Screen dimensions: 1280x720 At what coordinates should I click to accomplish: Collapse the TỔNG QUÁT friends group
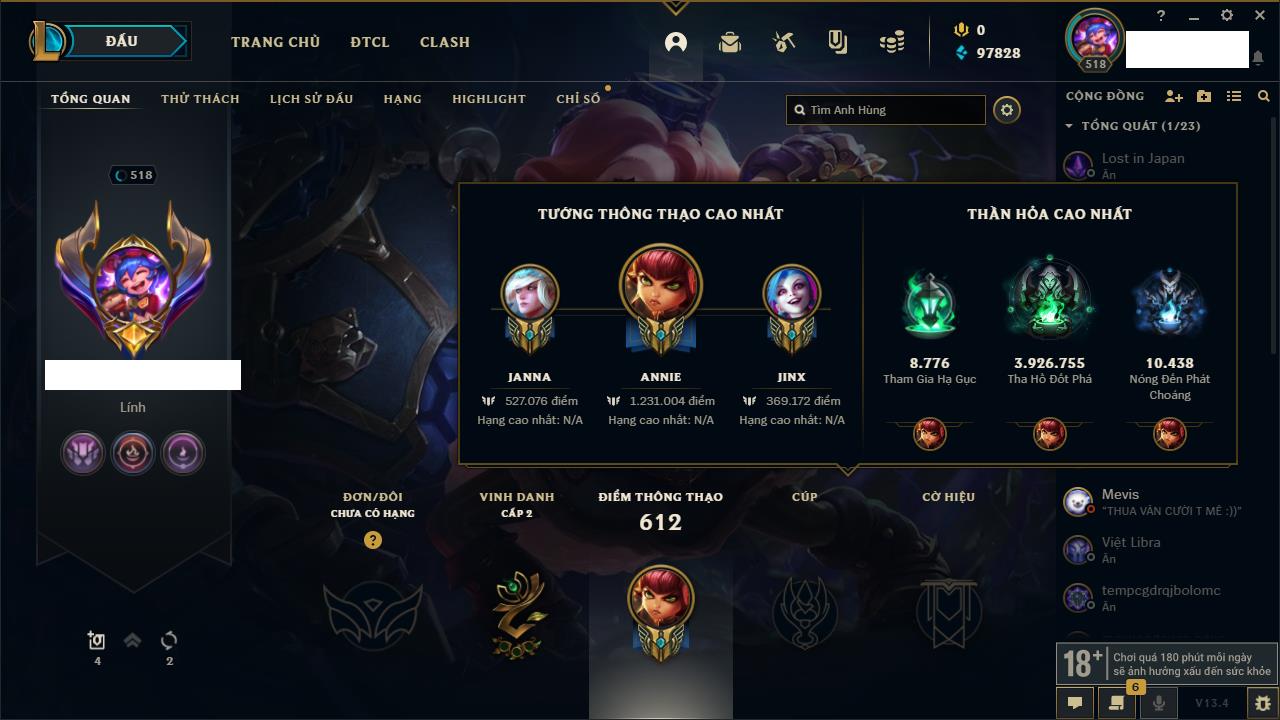pos(1069,126)
